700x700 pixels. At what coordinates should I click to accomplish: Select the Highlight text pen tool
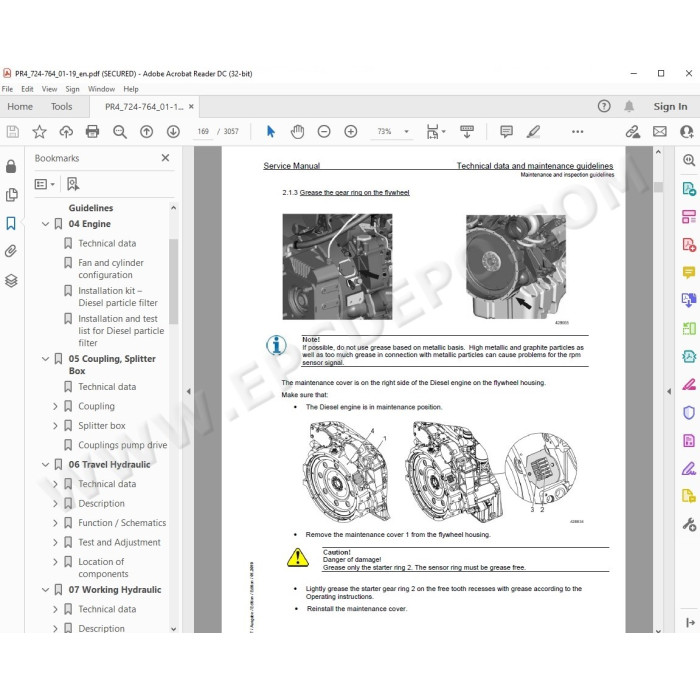point(533,132)
